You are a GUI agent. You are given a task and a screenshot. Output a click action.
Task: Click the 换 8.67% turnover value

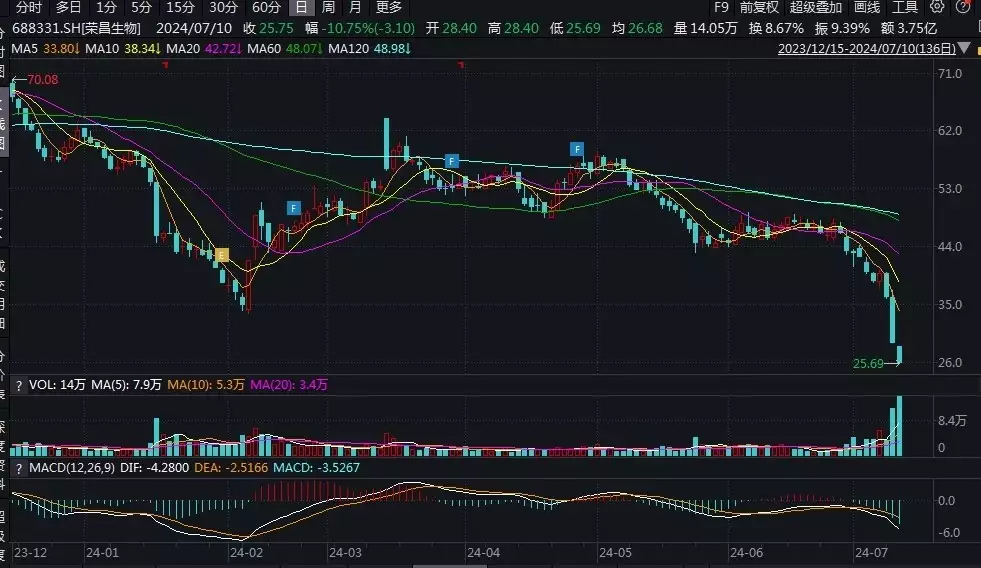(x=776, y=28)
